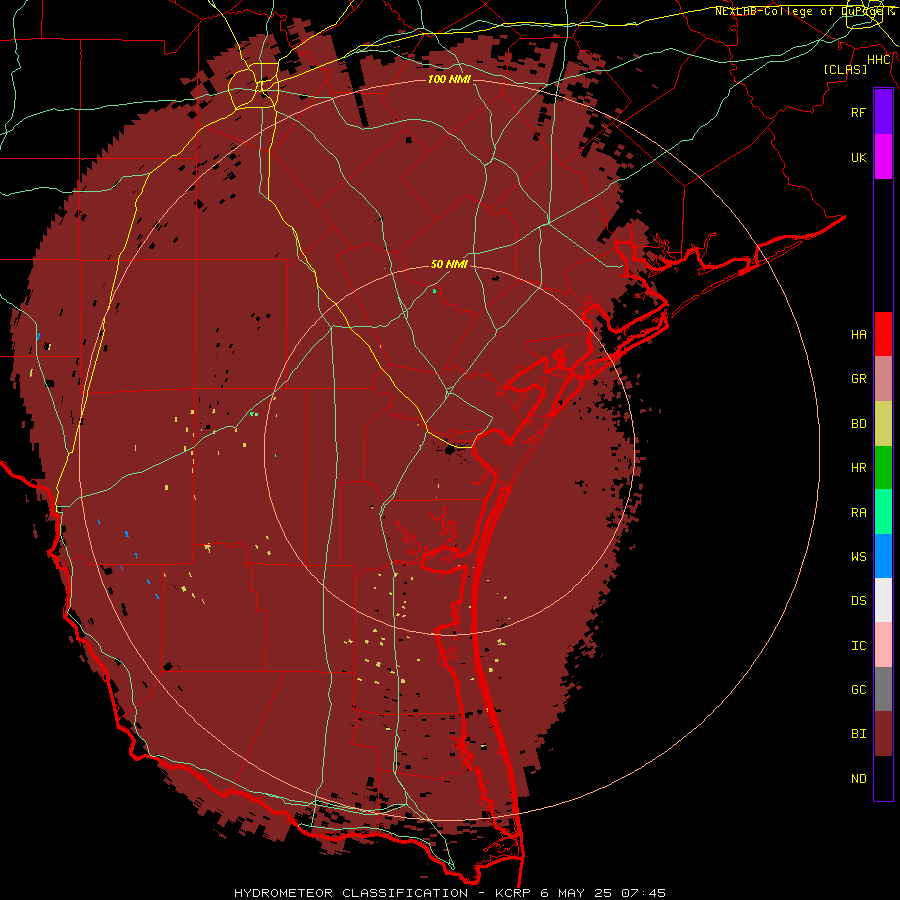900x900 pixels.
Task: Click the HYDROMETEOR CLASSIFICATION title text
Action: click(x=351, y=893)
